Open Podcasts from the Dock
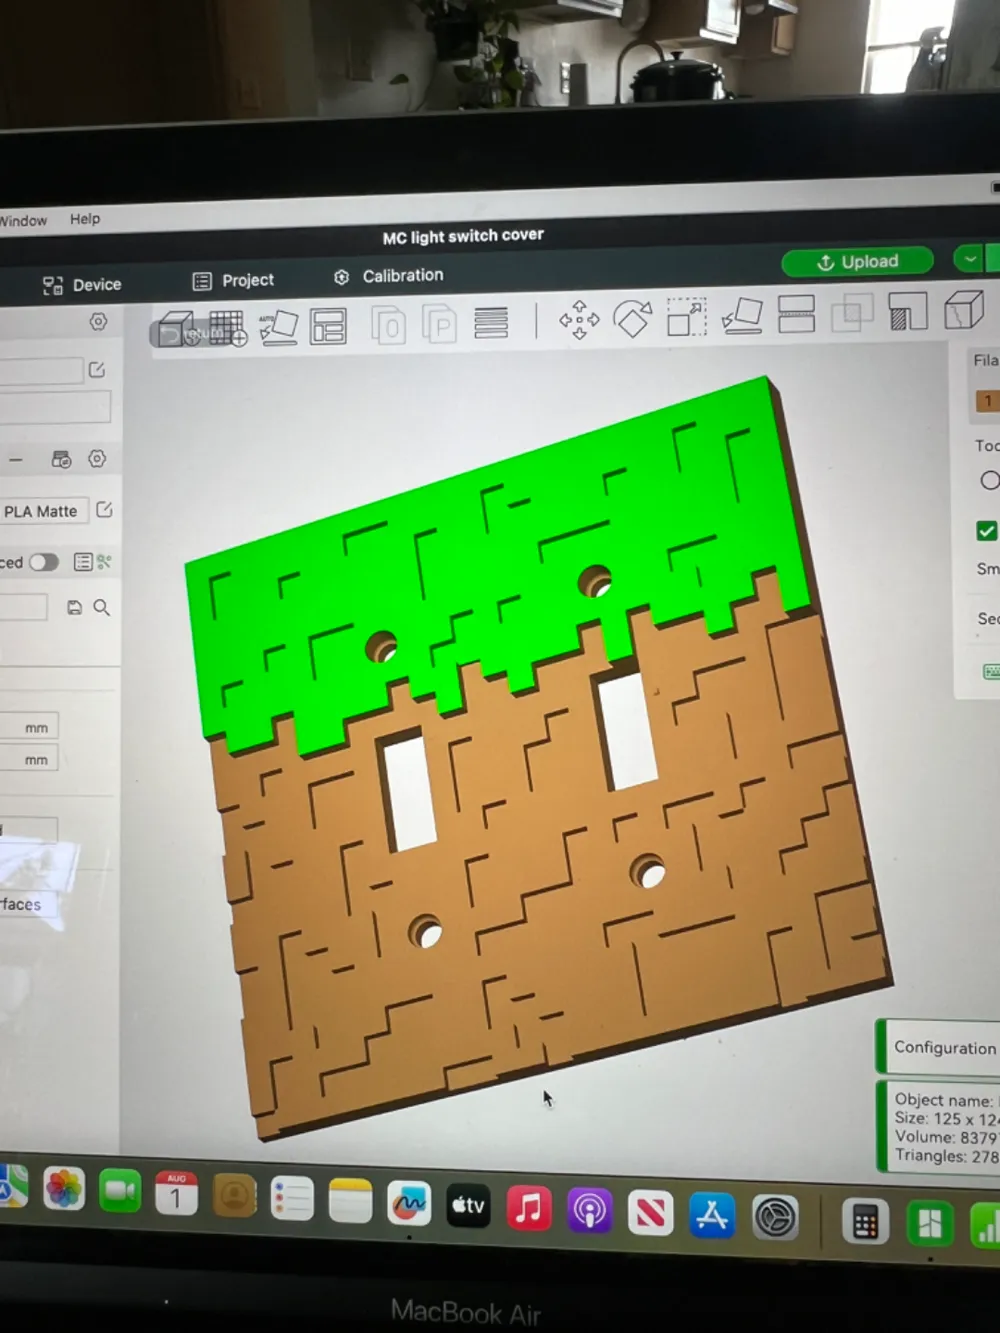Viewport: 1000px width, 1333px height. pyautogui.click(x=590, y=1211)
